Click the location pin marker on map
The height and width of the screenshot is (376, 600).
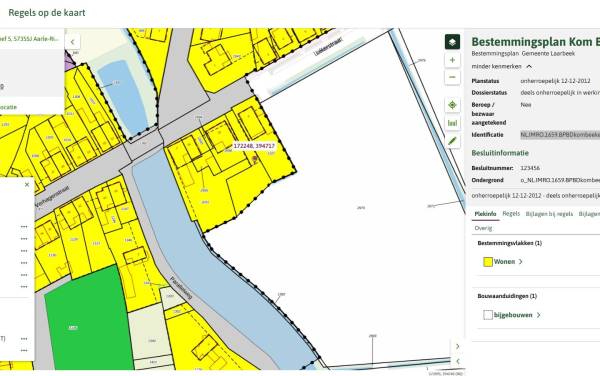tap(255, 159)
